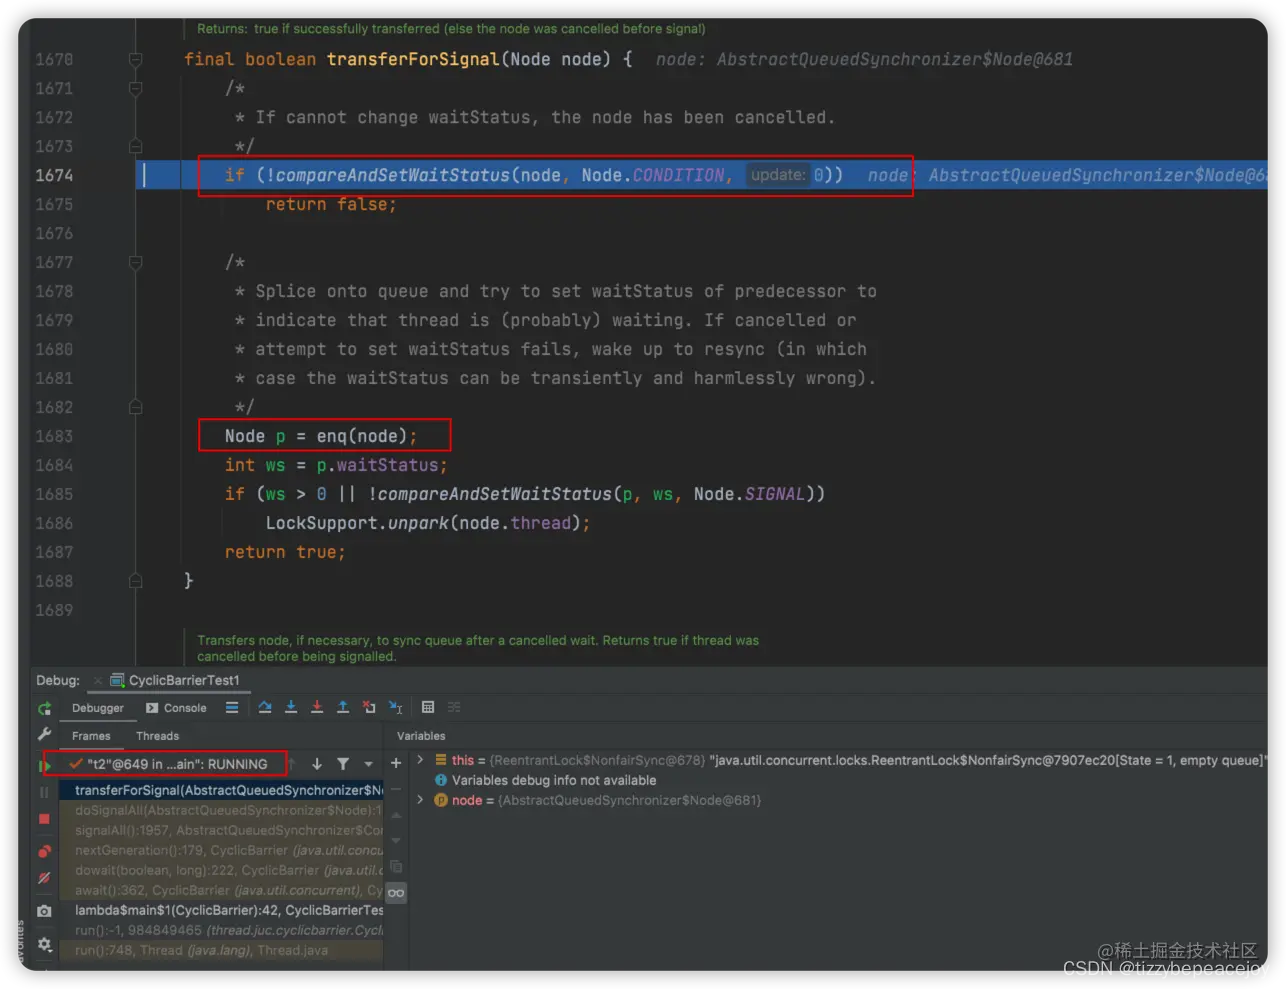Screen dimensions: 1286x989
Task: Select previous frame with up arrow
Action: [x=292, y=764]
